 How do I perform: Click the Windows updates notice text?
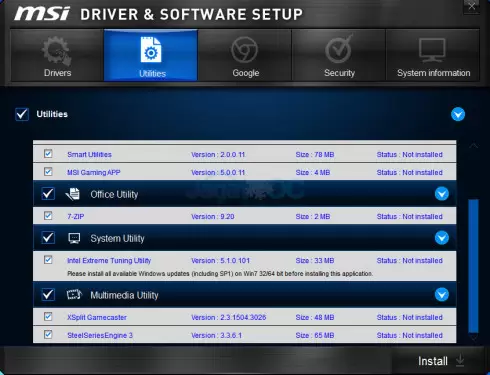click(220, 274)
